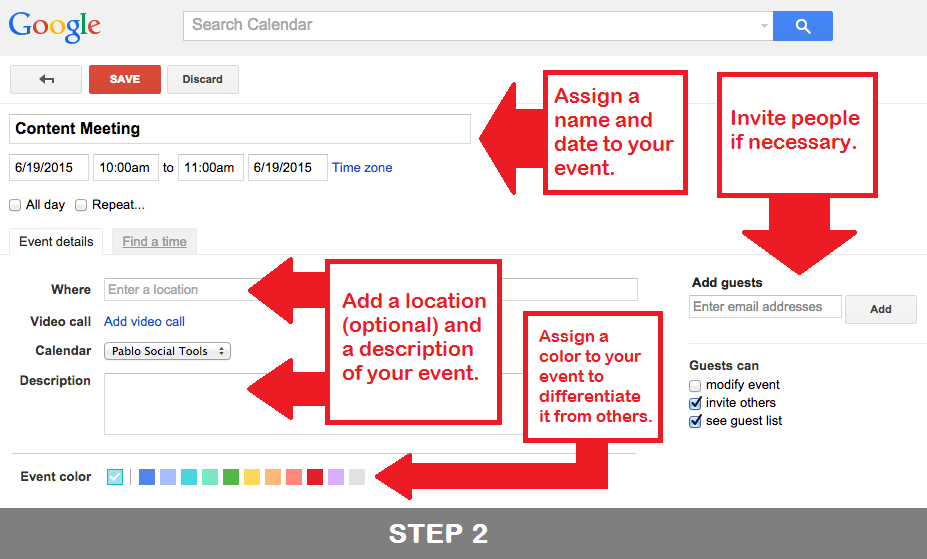This screenshot has width=927, height=559.
Task: Toggle the Repeat checkbox
Action: [81, 205]
